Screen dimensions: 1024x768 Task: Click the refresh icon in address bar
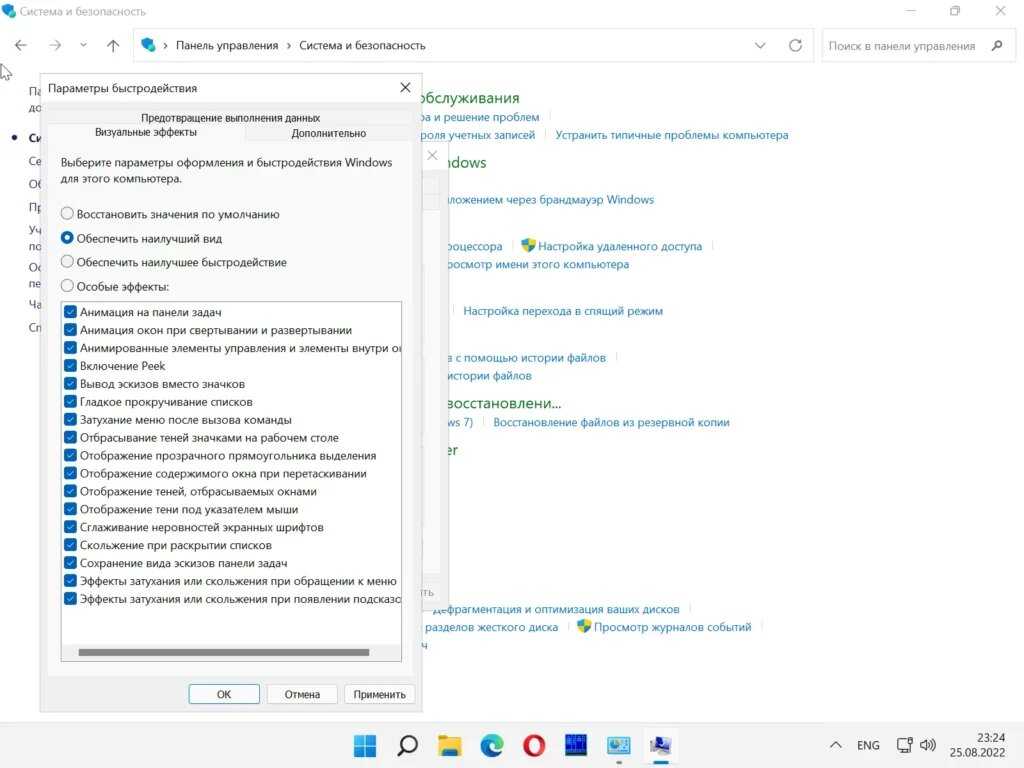tap(795, 45)
